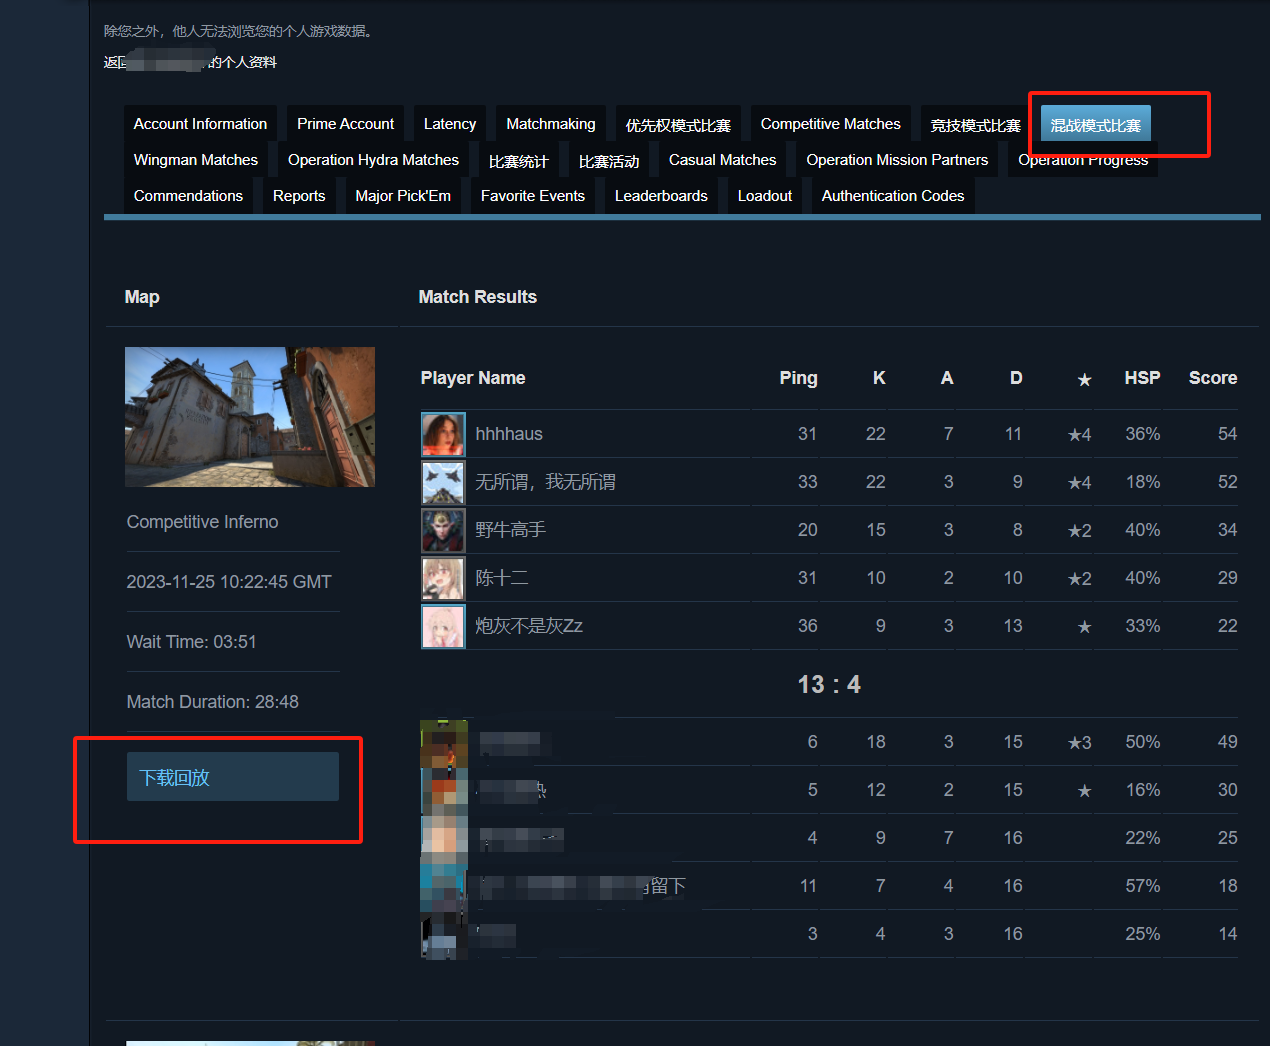Click Competitive Inferno map label
Image resolution: width=1270 pixels, height=1046 pixels.
click(x=202, y=522)
